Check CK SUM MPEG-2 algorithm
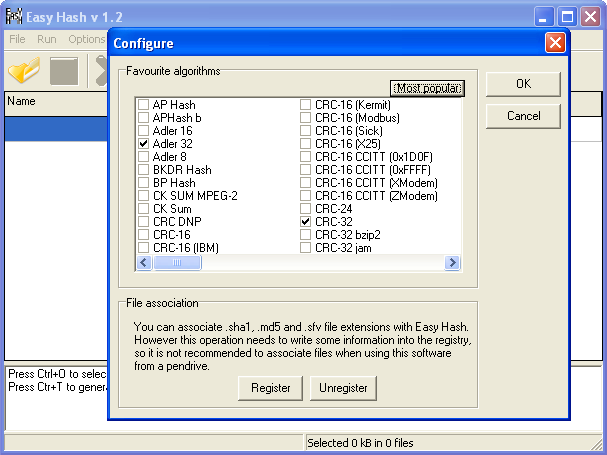 tap(144, 196)
